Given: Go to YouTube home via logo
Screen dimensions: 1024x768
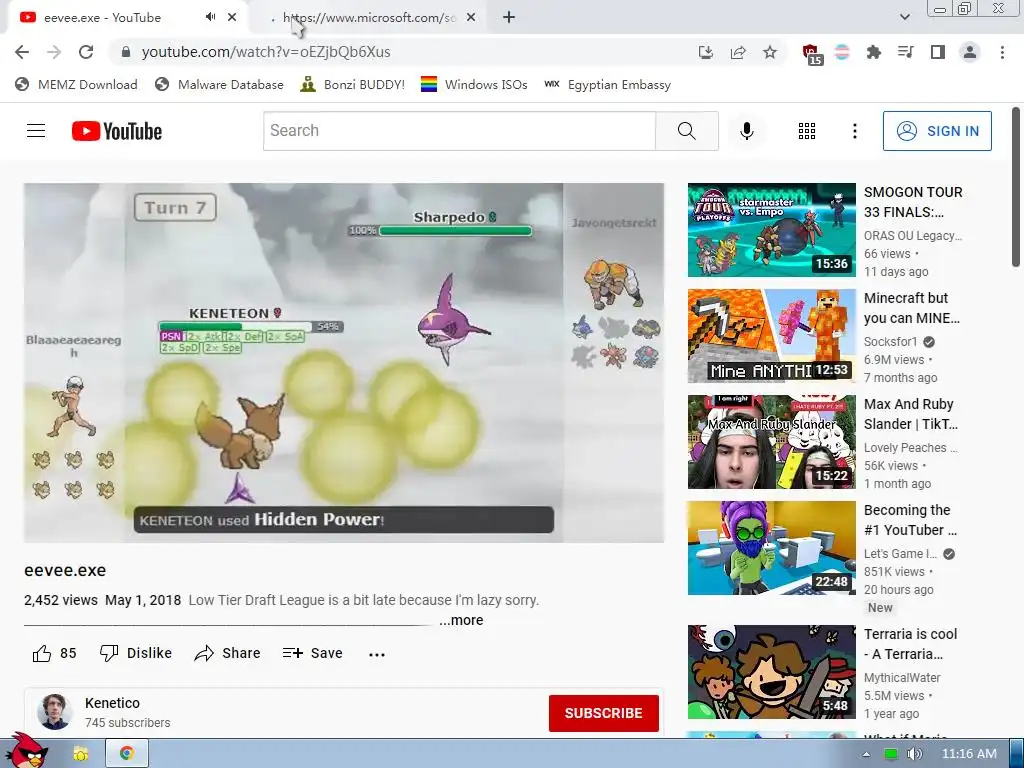Looking at the screenshot, I should click(x=117, y=131).
